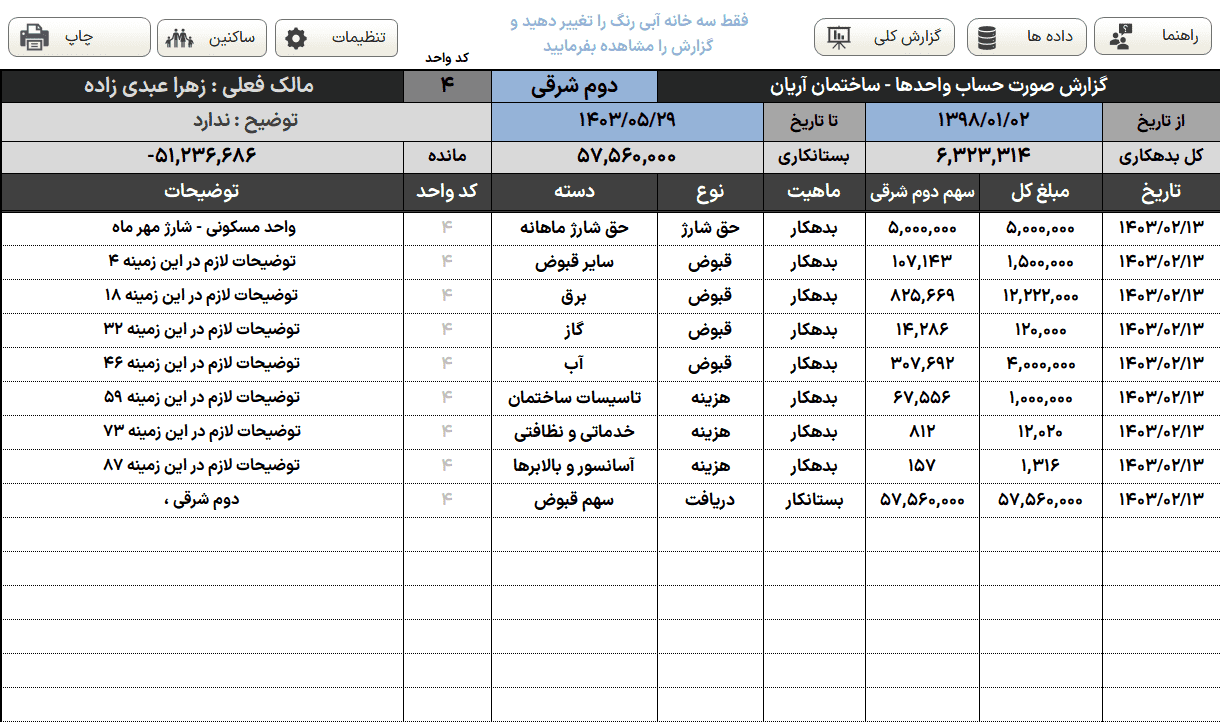Click the دسته column header

574,191
